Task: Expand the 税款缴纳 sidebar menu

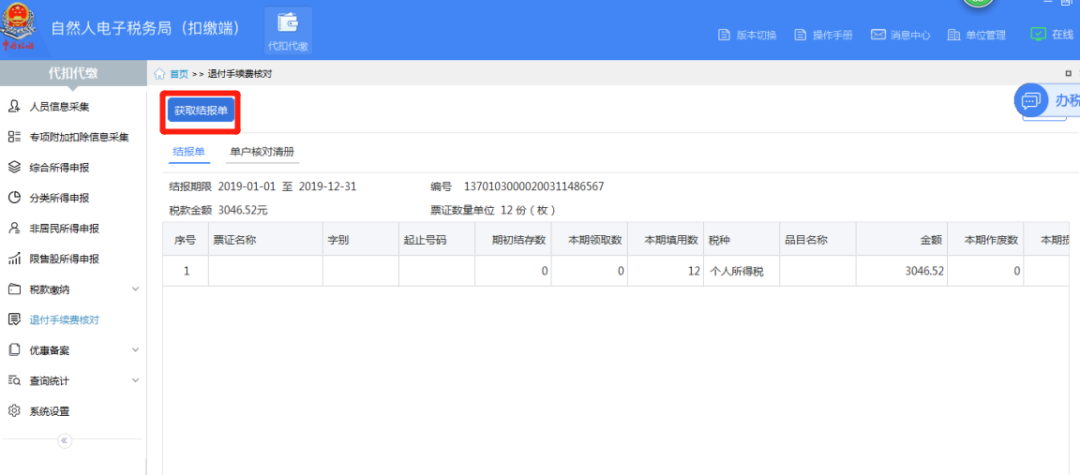Action: pyautogui.click(x=136, y=290)
